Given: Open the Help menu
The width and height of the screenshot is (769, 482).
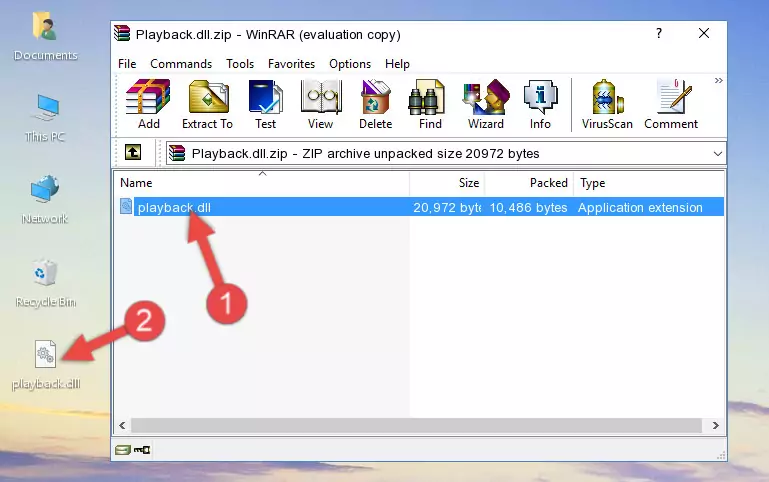Looking at the screenshot, I should click(397, 64).
